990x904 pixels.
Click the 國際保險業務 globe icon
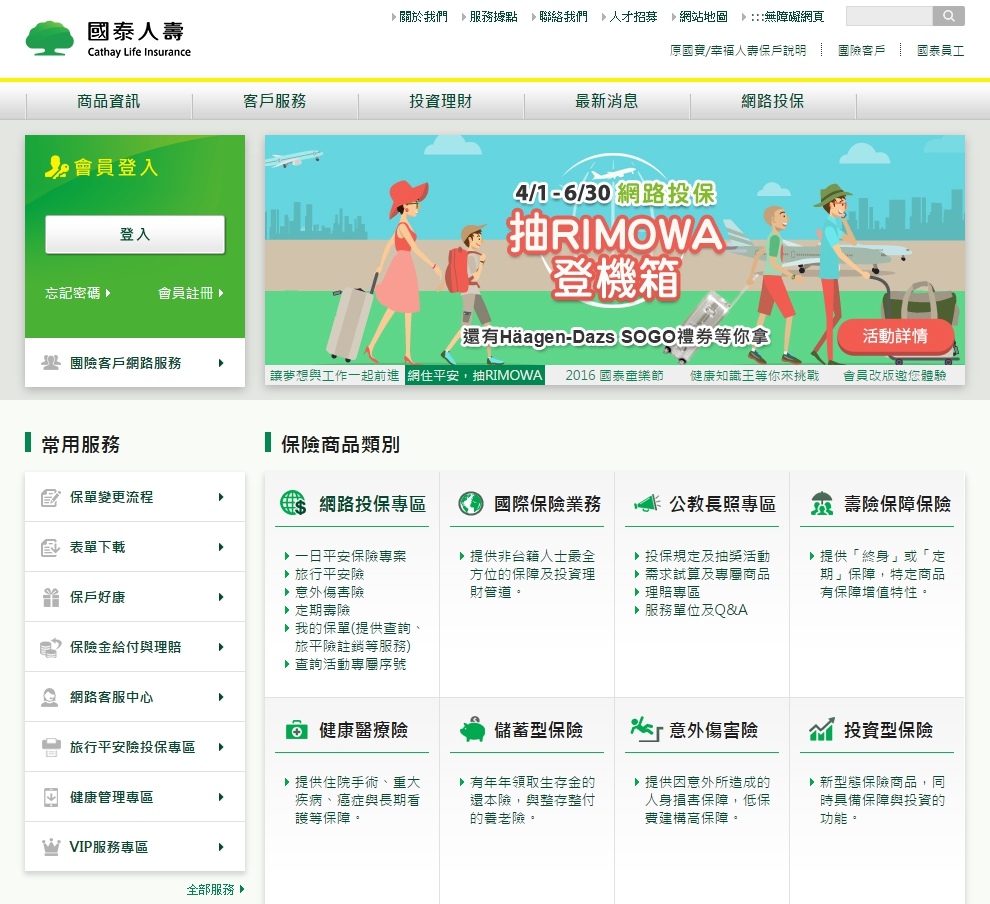point(470,503)
